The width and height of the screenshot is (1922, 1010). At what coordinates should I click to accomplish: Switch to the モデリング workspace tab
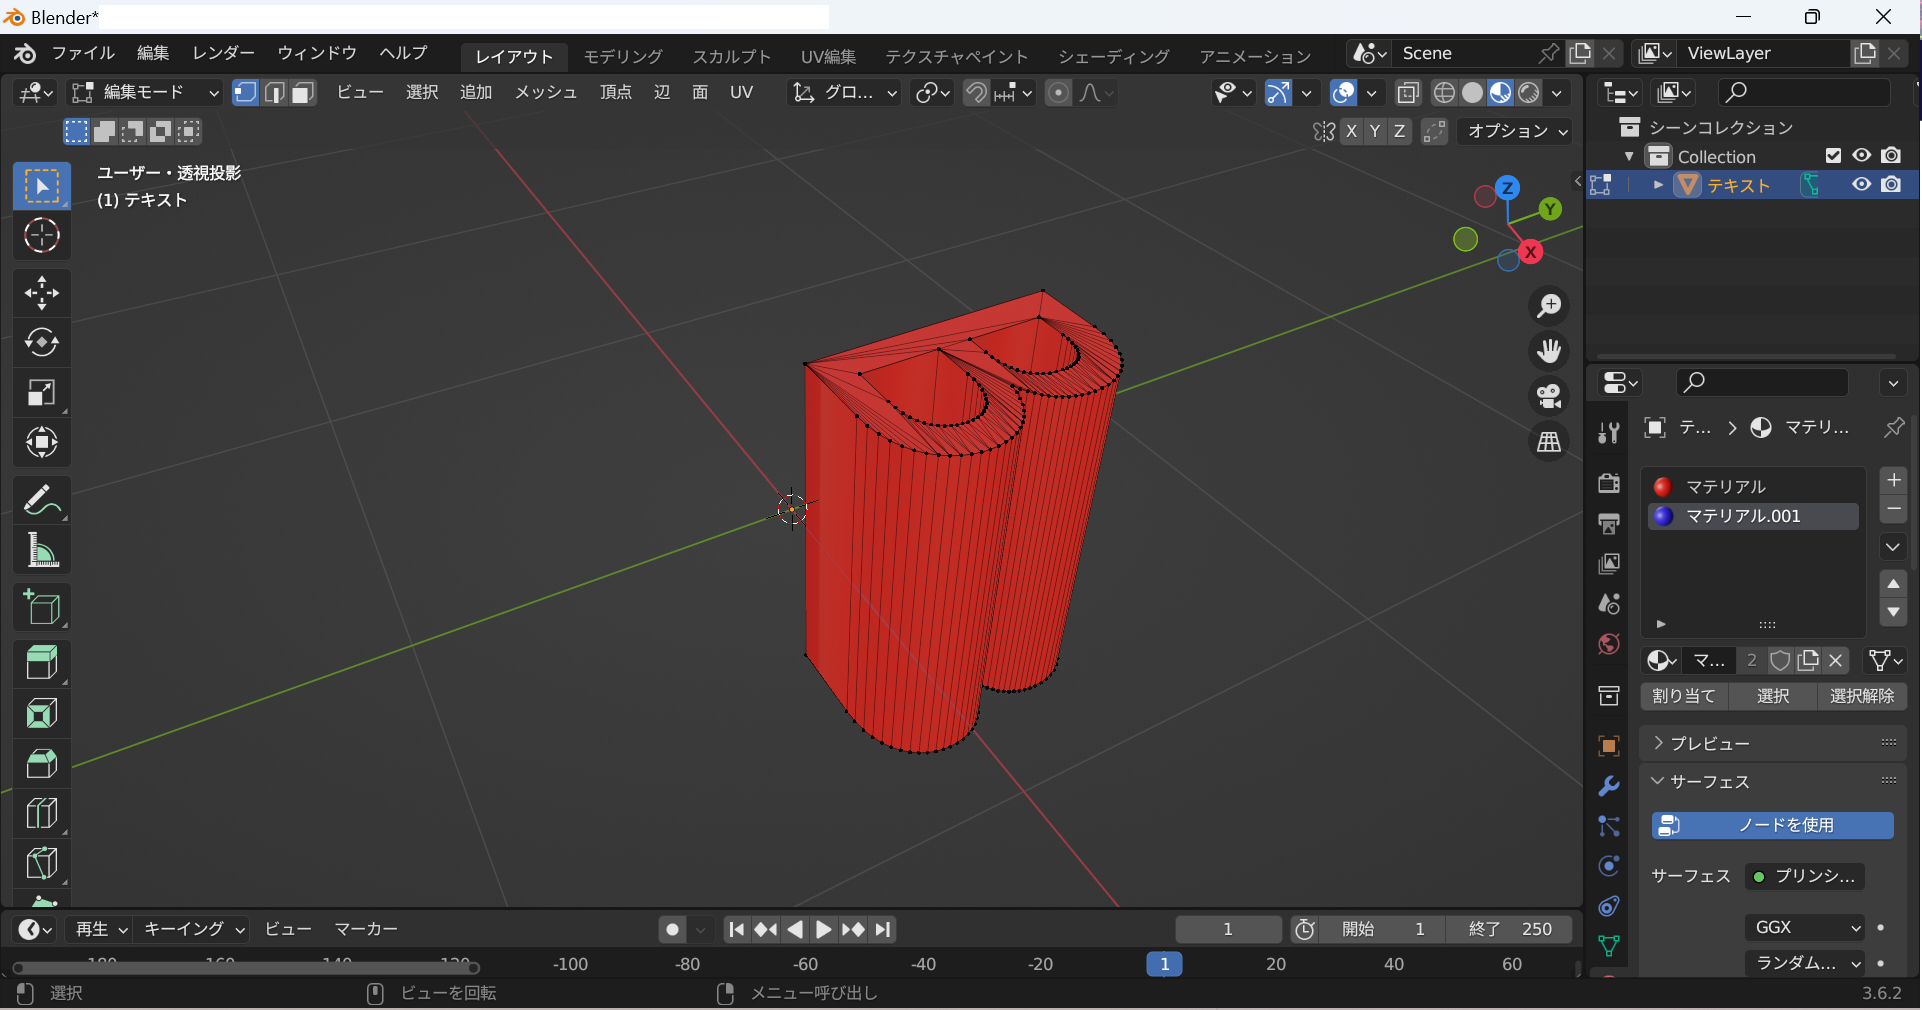point(623,57)
